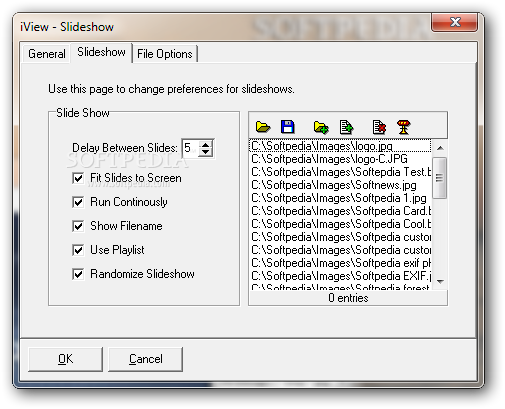Toggle Use Playlist checkbox
The width and height of the screenshot is (505, 409).
point(78,250)
